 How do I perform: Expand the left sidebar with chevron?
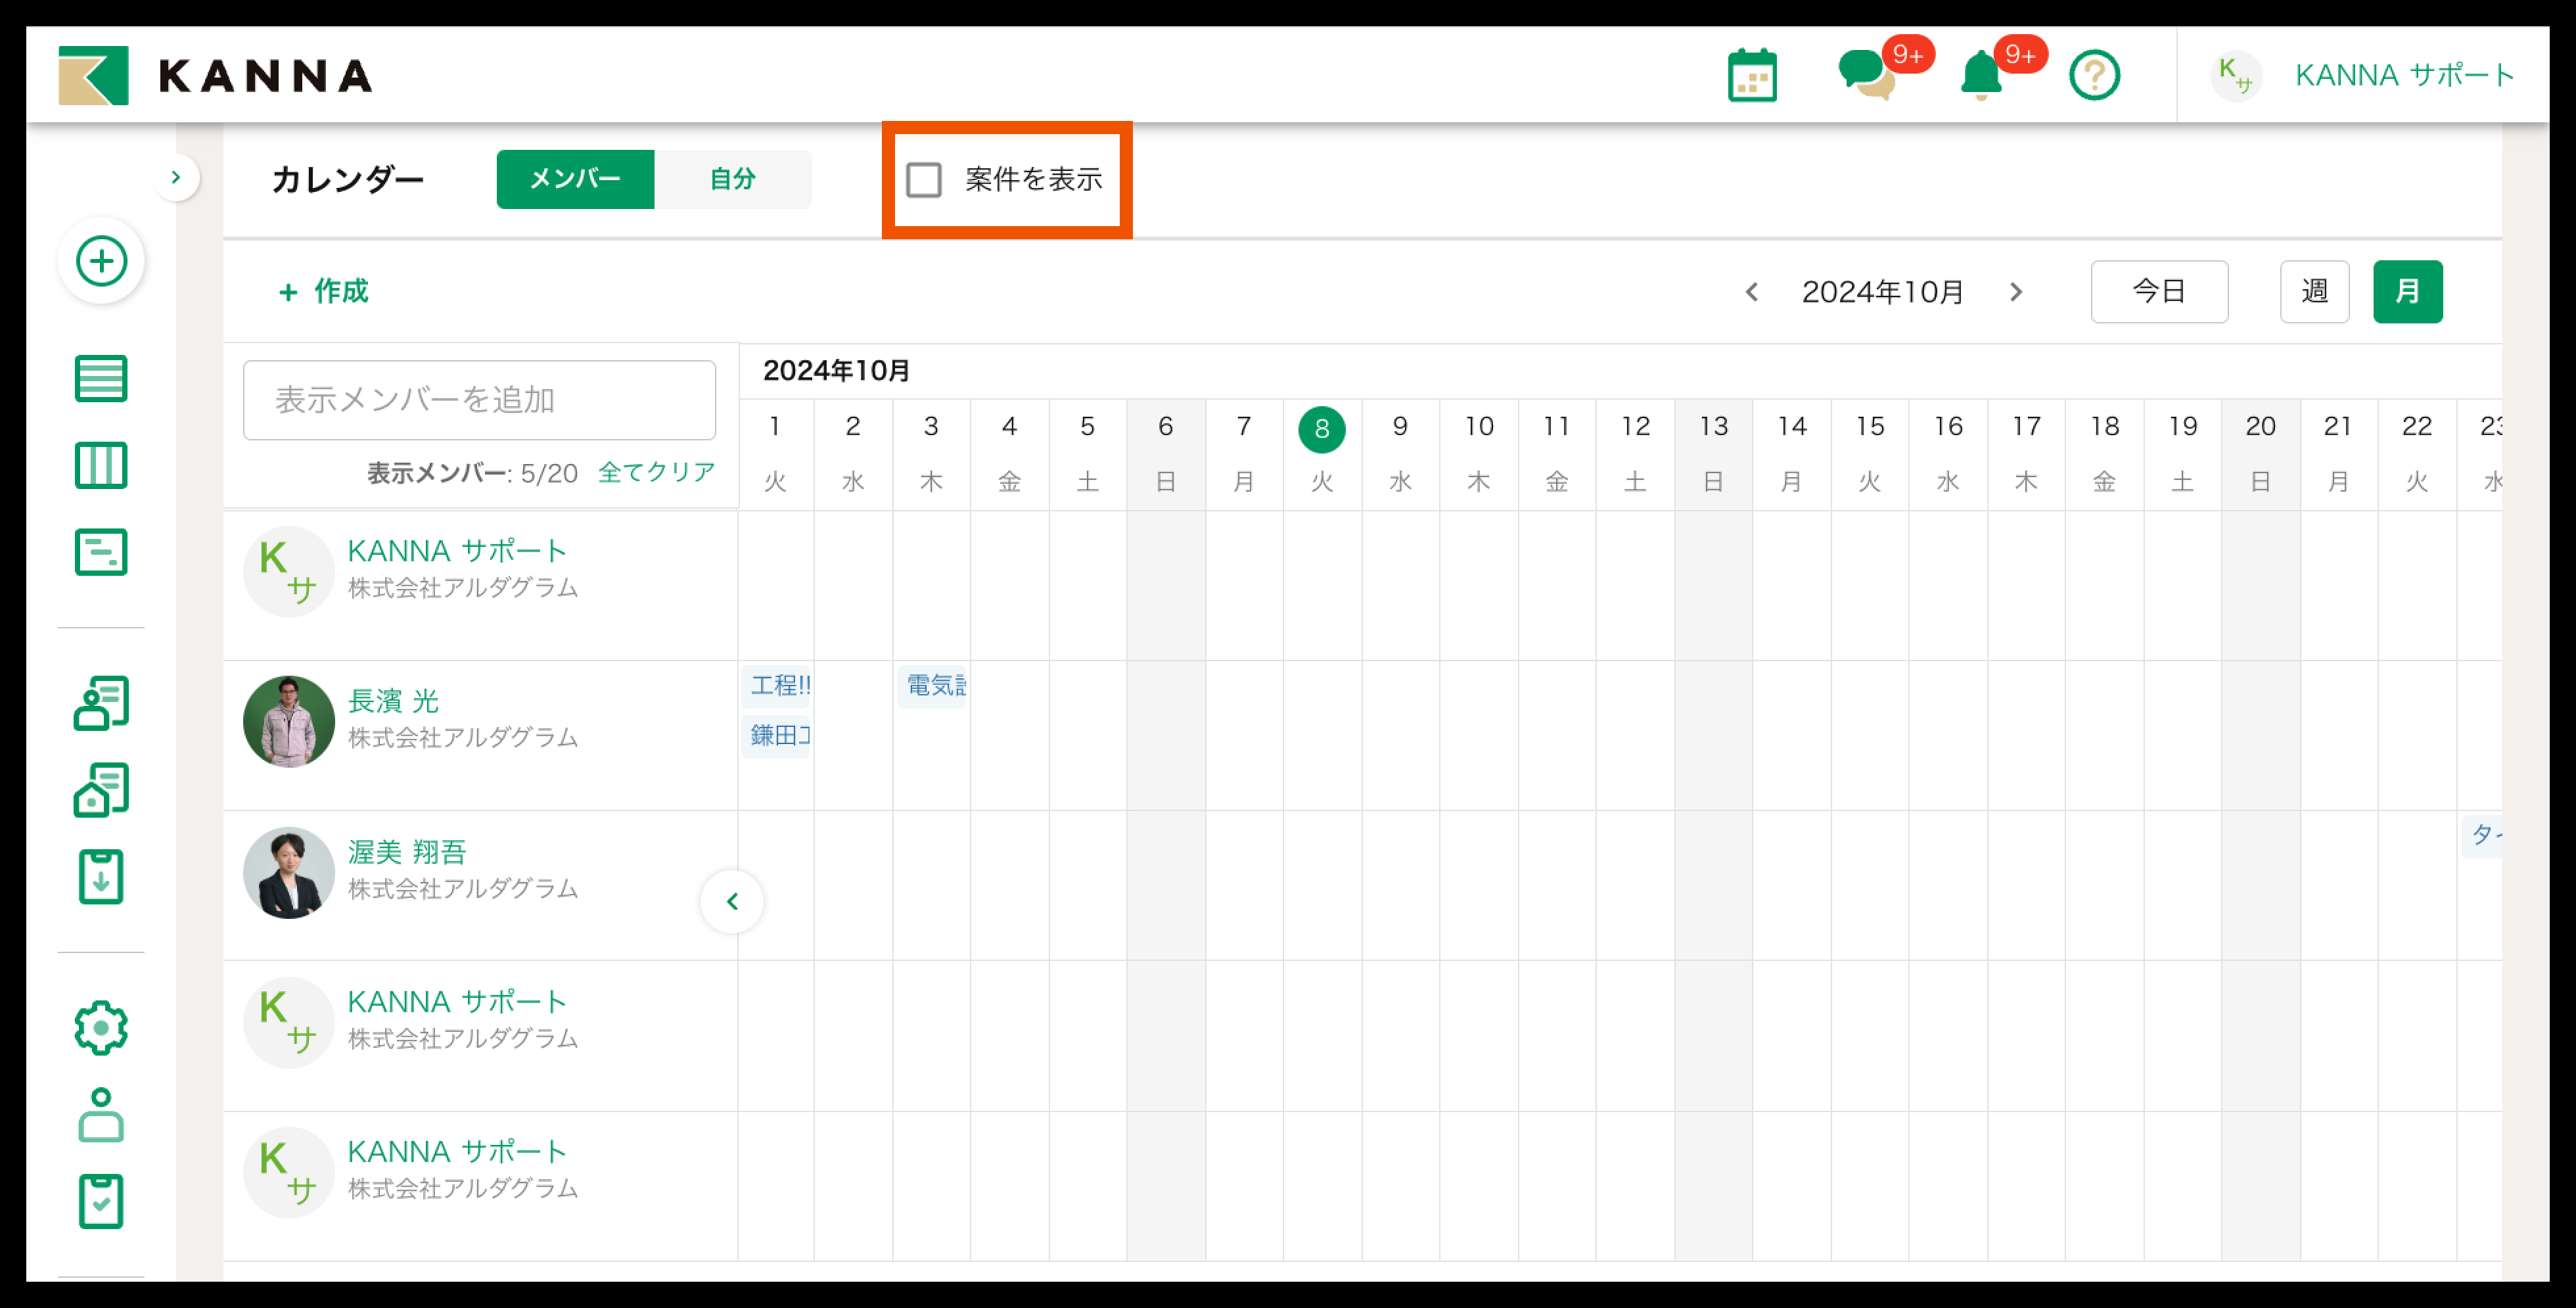176,178
